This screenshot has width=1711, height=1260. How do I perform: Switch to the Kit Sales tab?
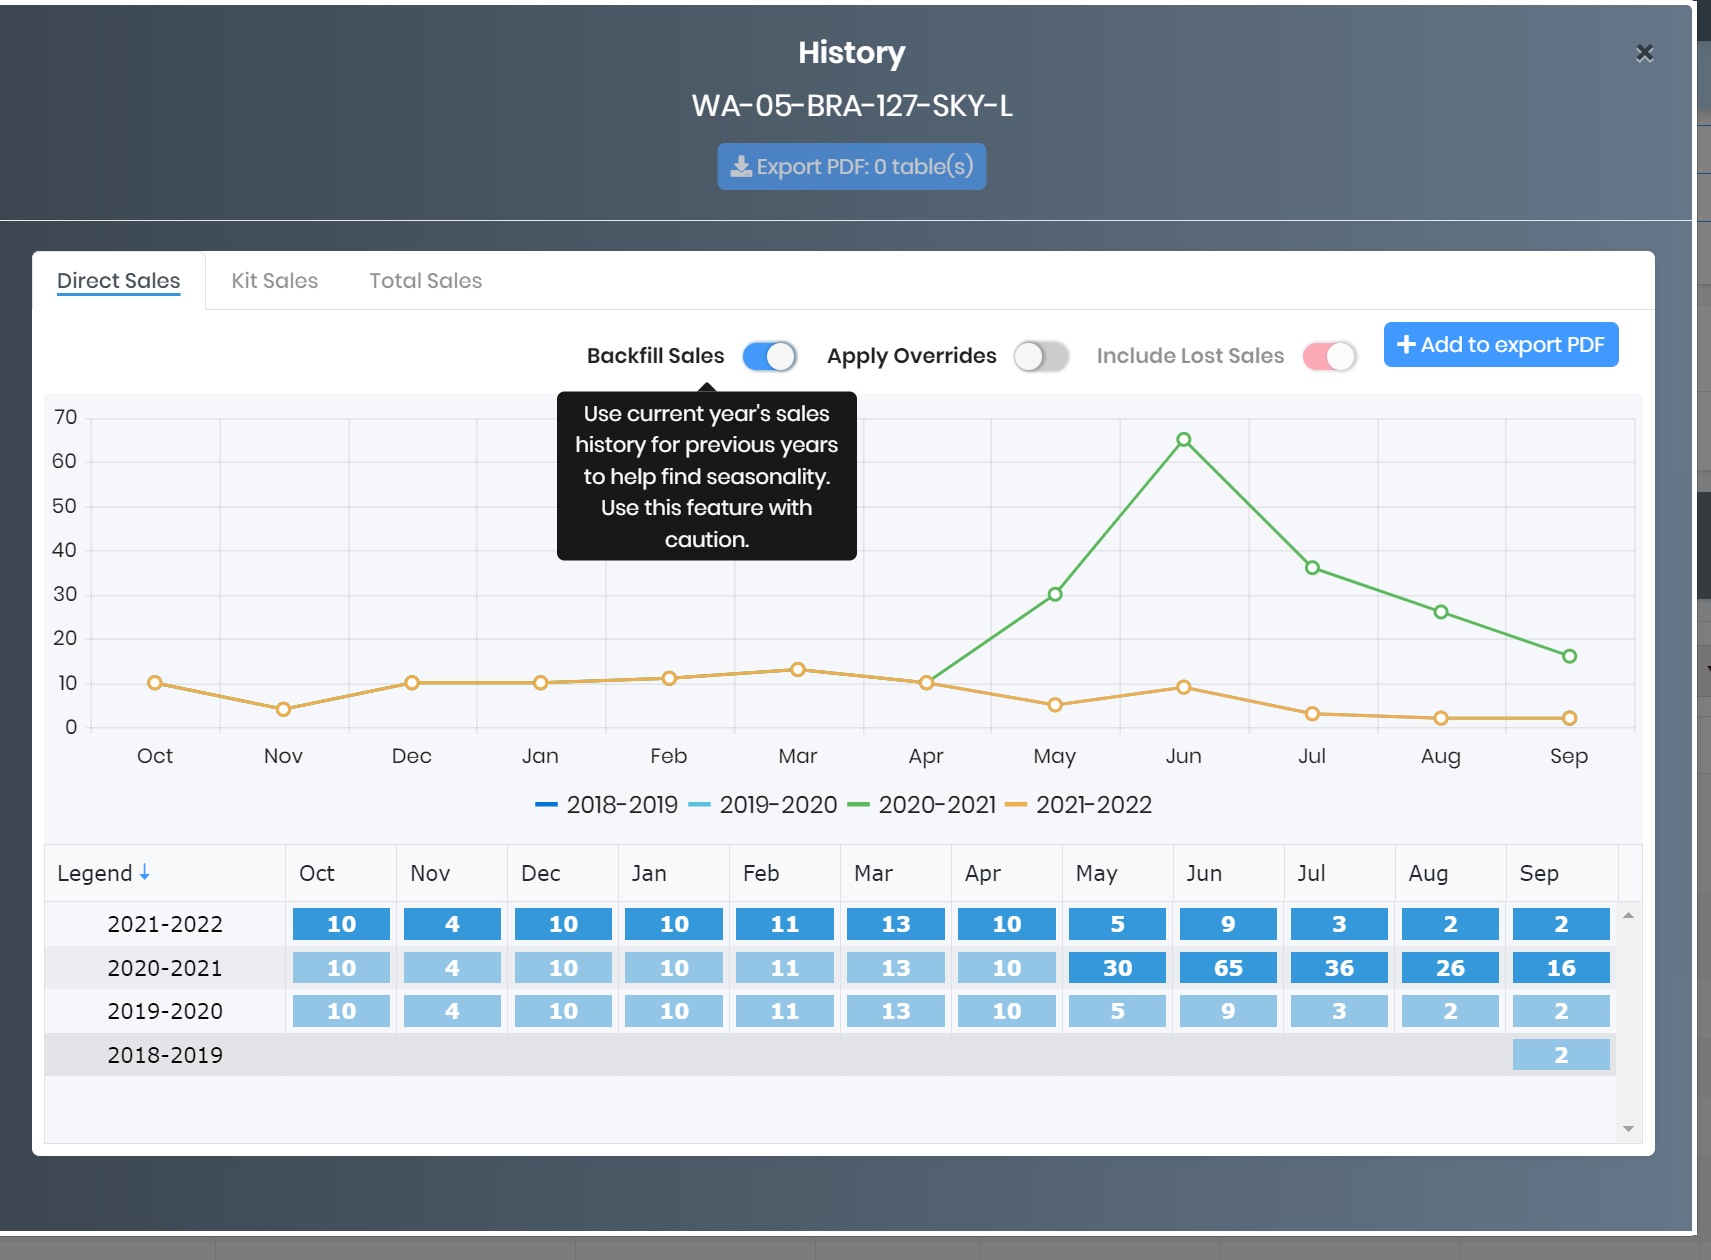coord(275,281)
